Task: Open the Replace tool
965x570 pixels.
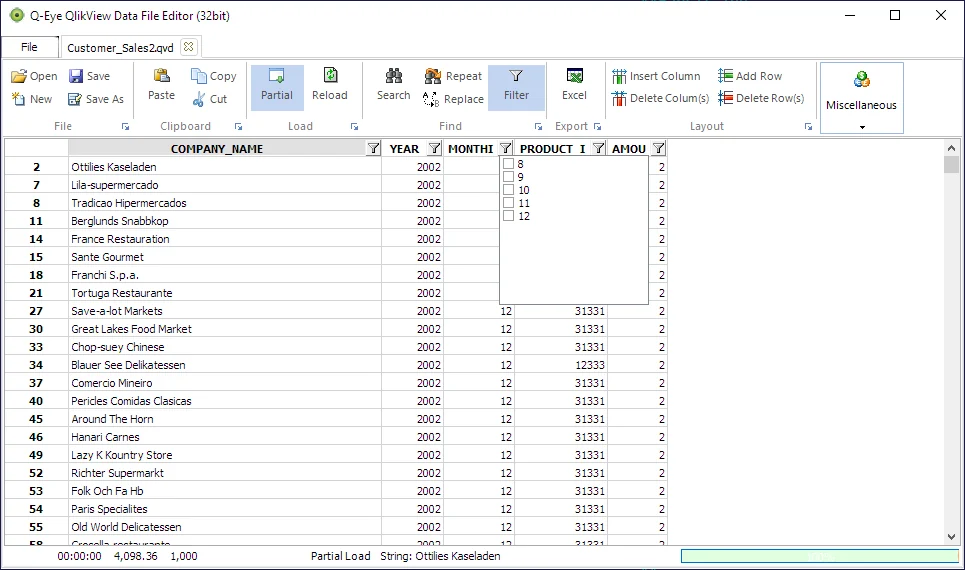Action: [454, 98]
